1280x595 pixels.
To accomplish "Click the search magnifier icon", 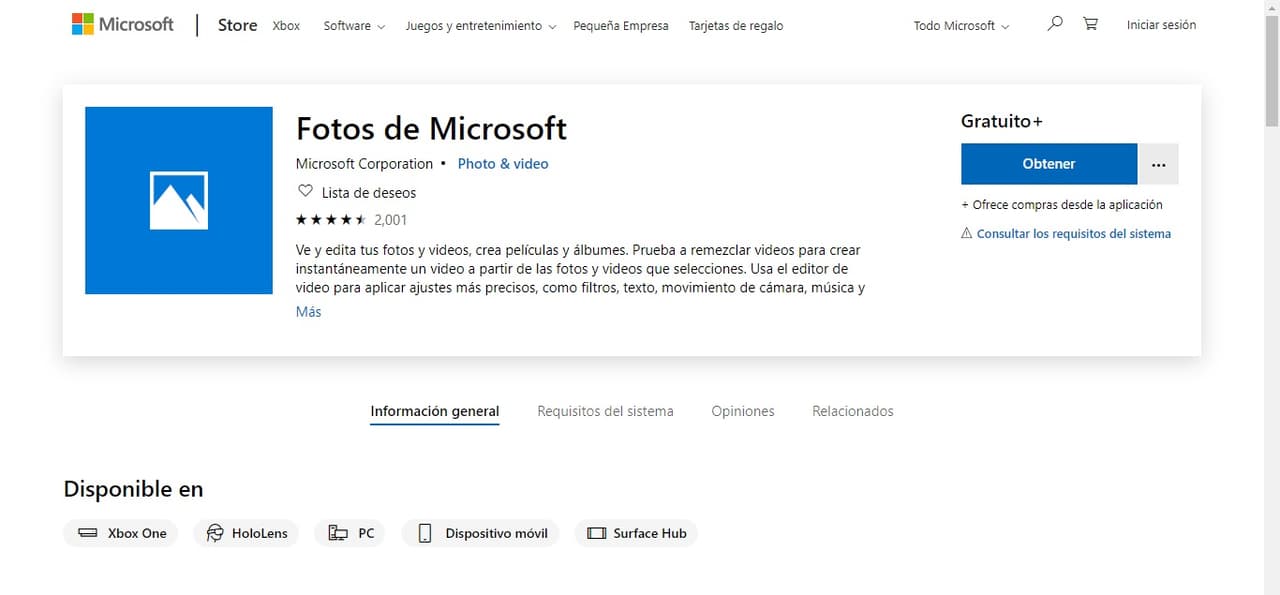I will coord(1054,22).
